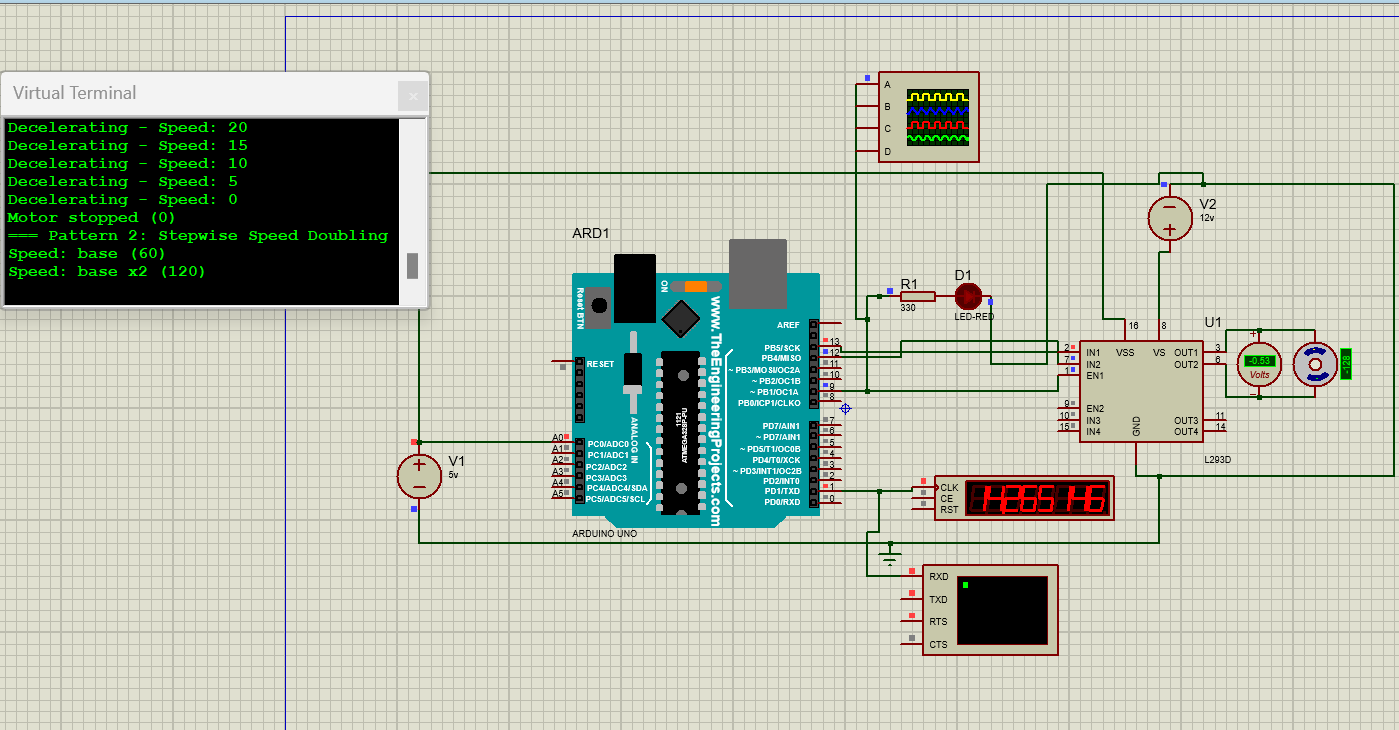Click the 'Decelerating - Speed: 15' terminal line
This screenshot has height=730, width=1399.
[127, 145]
